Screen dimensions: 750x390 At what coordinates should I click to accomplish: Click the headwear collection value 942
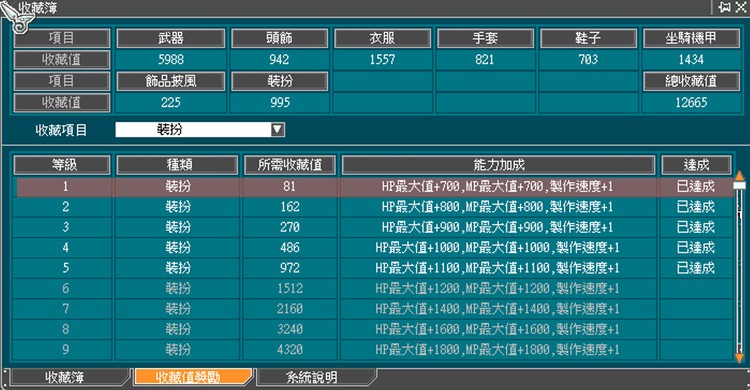pos(279,60)
